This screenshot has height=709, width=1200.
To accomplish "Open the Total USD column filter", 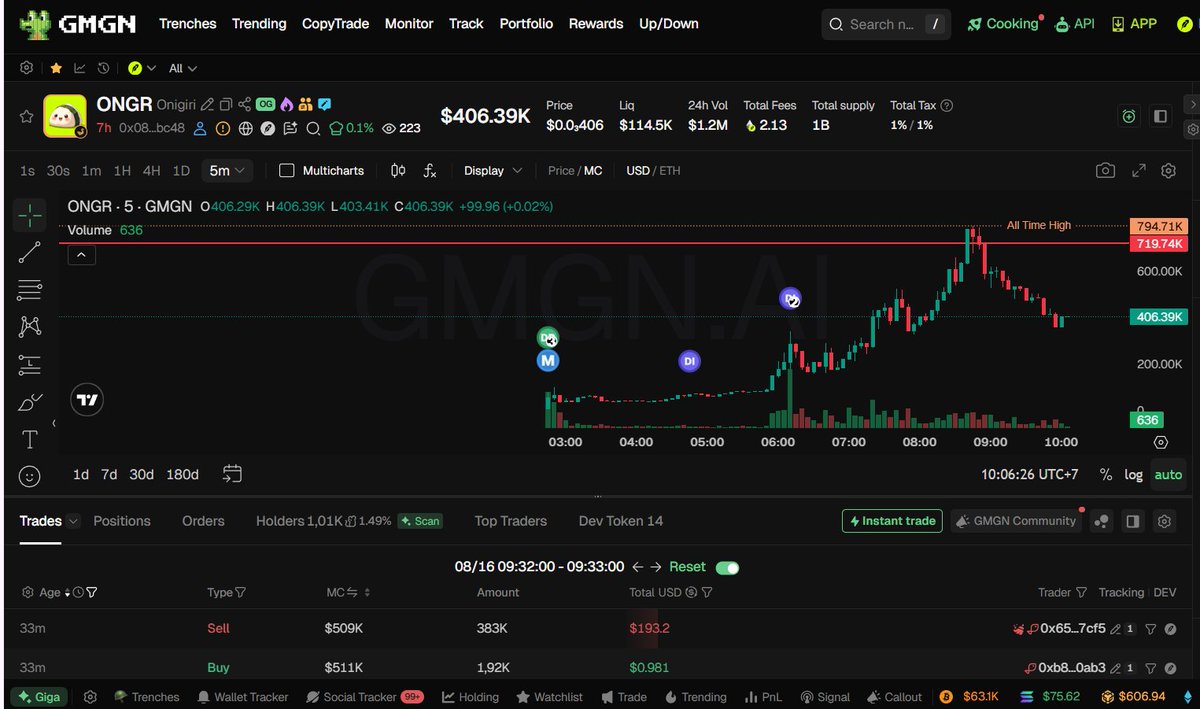I will point(707,593).
